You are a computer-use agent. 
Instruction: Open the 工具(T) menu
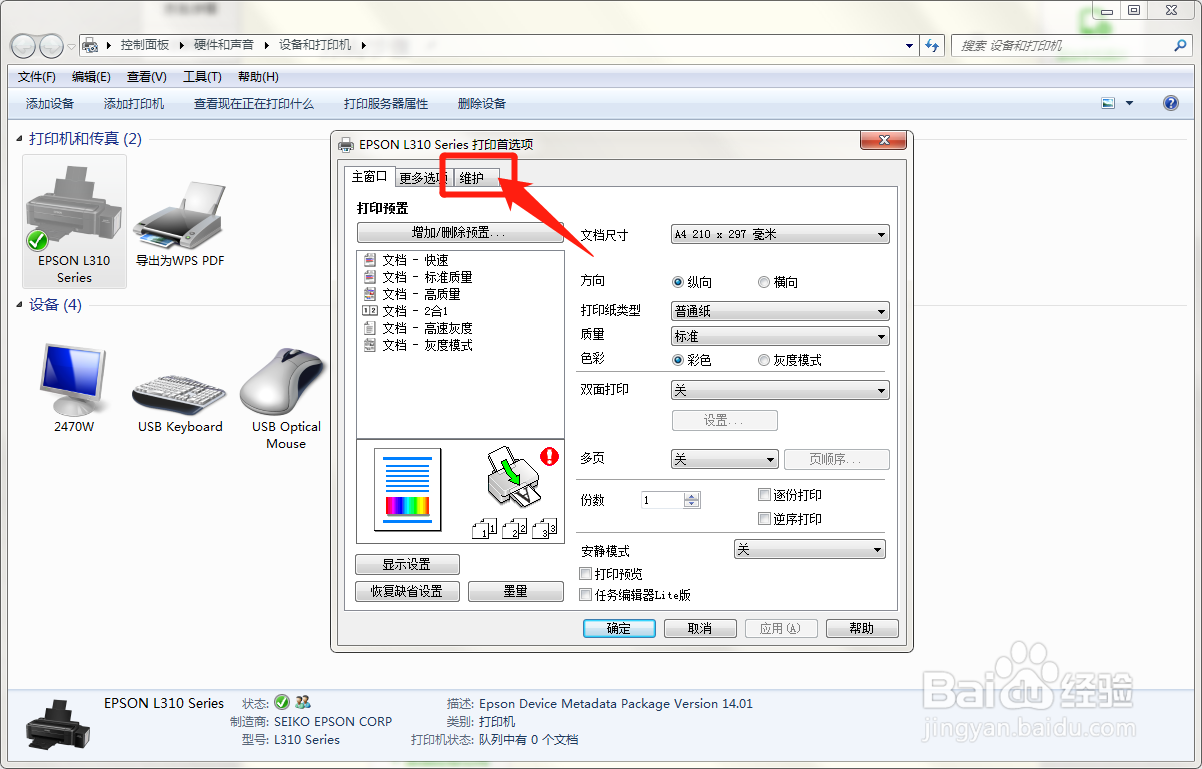tap(202, 77)
